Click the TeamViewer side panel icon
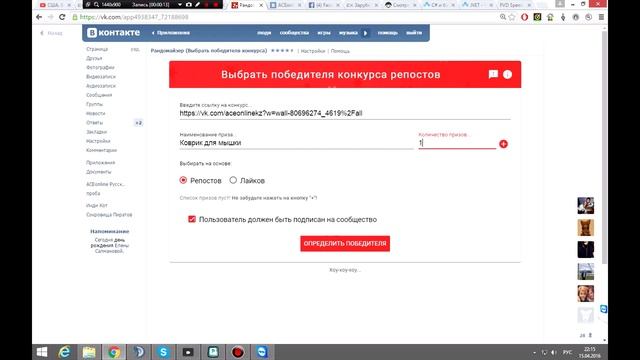Screen dimensions: 640x360 point(604,309)
